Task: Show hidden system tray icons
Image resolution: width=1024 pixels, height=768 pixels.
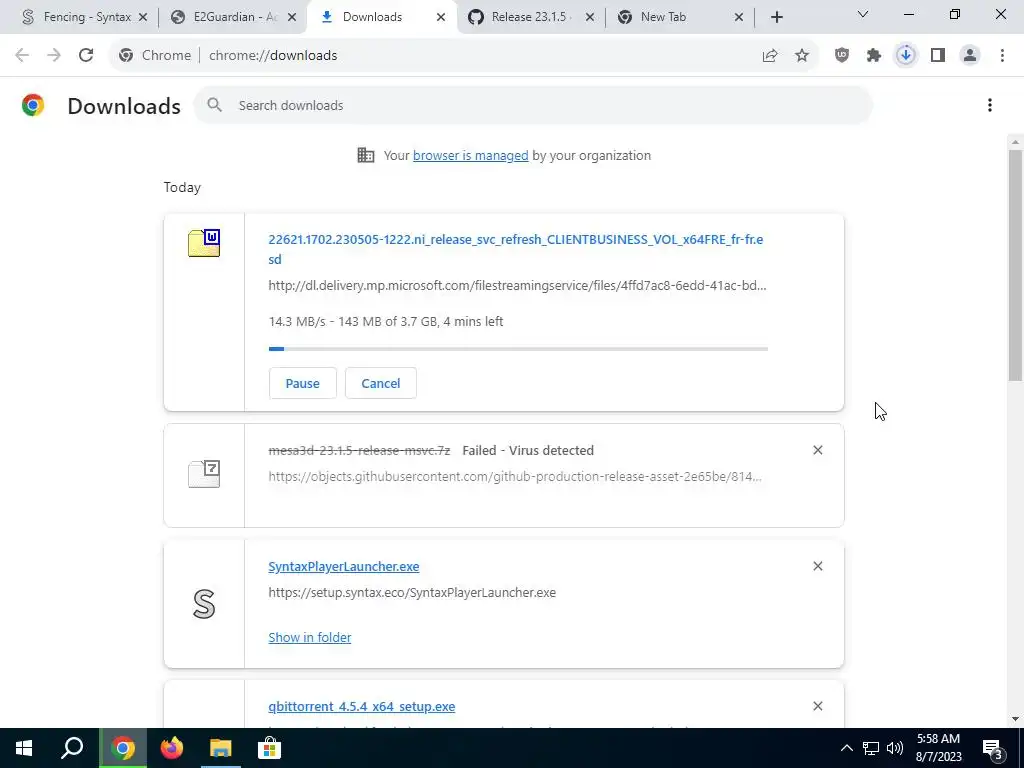Action: pos(846,748)
